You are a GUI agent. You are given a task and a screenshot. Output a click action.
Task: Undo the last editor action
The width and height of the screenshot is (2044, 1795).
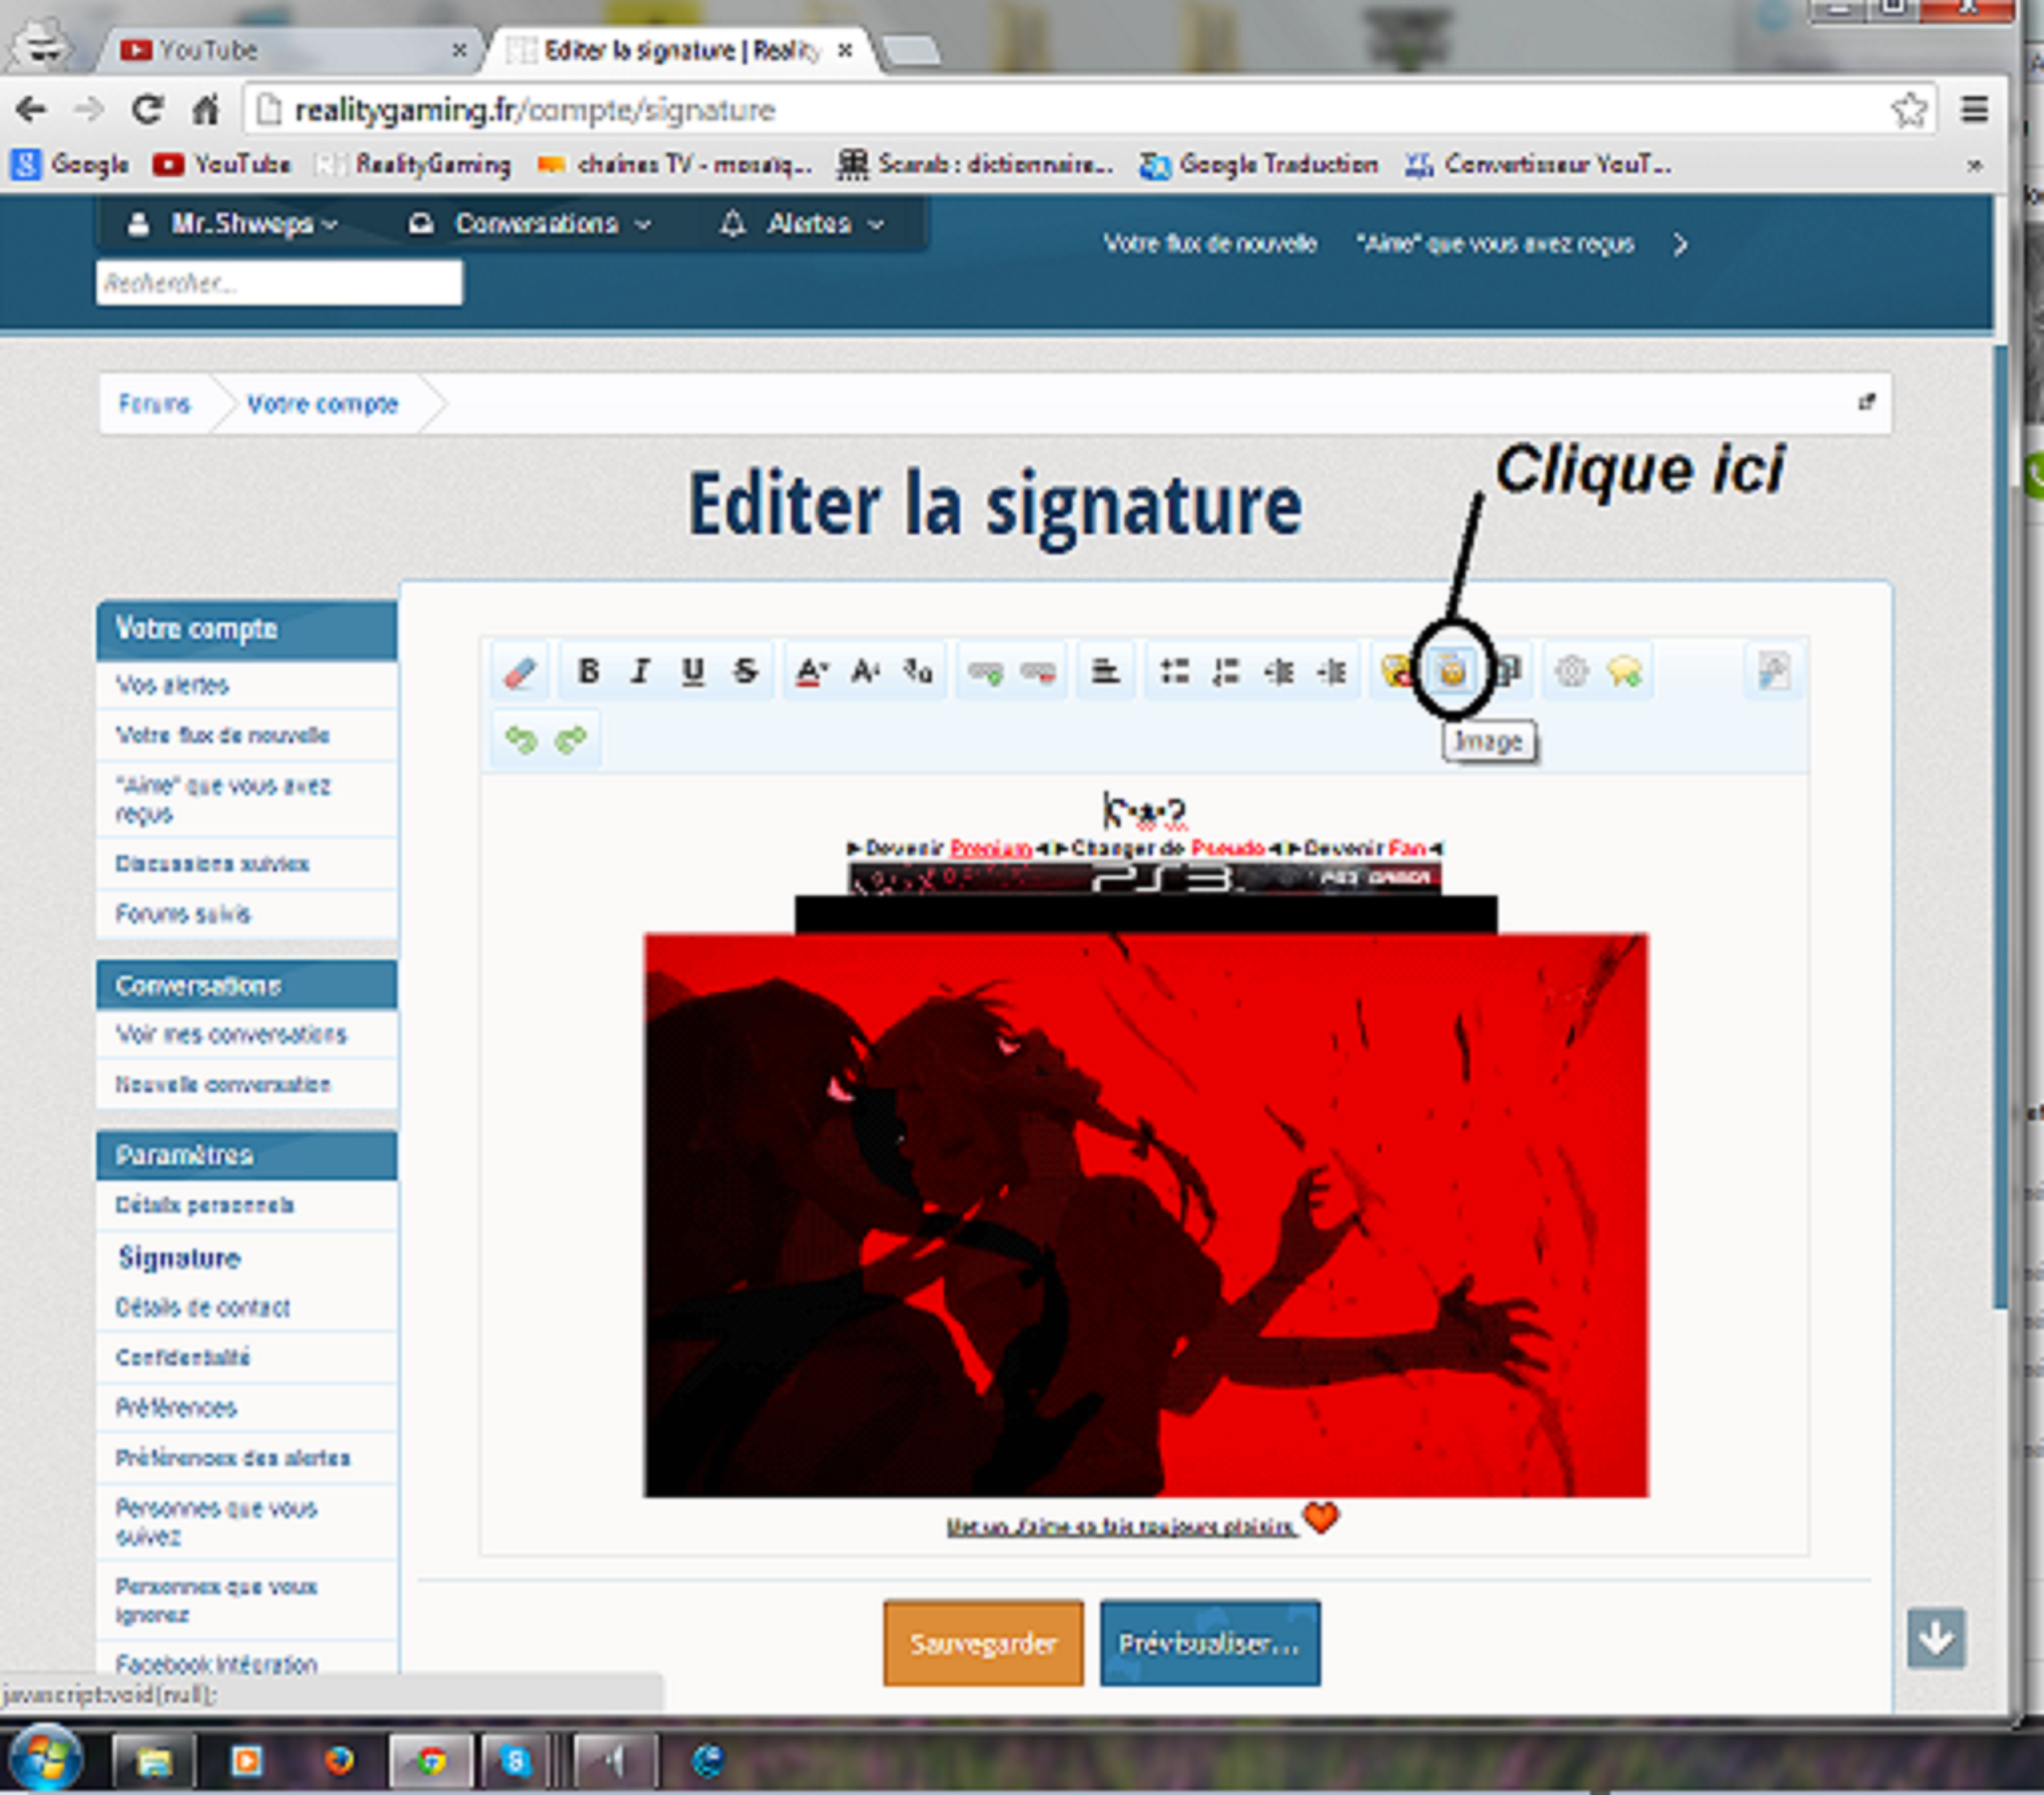[x=521, y=739]
